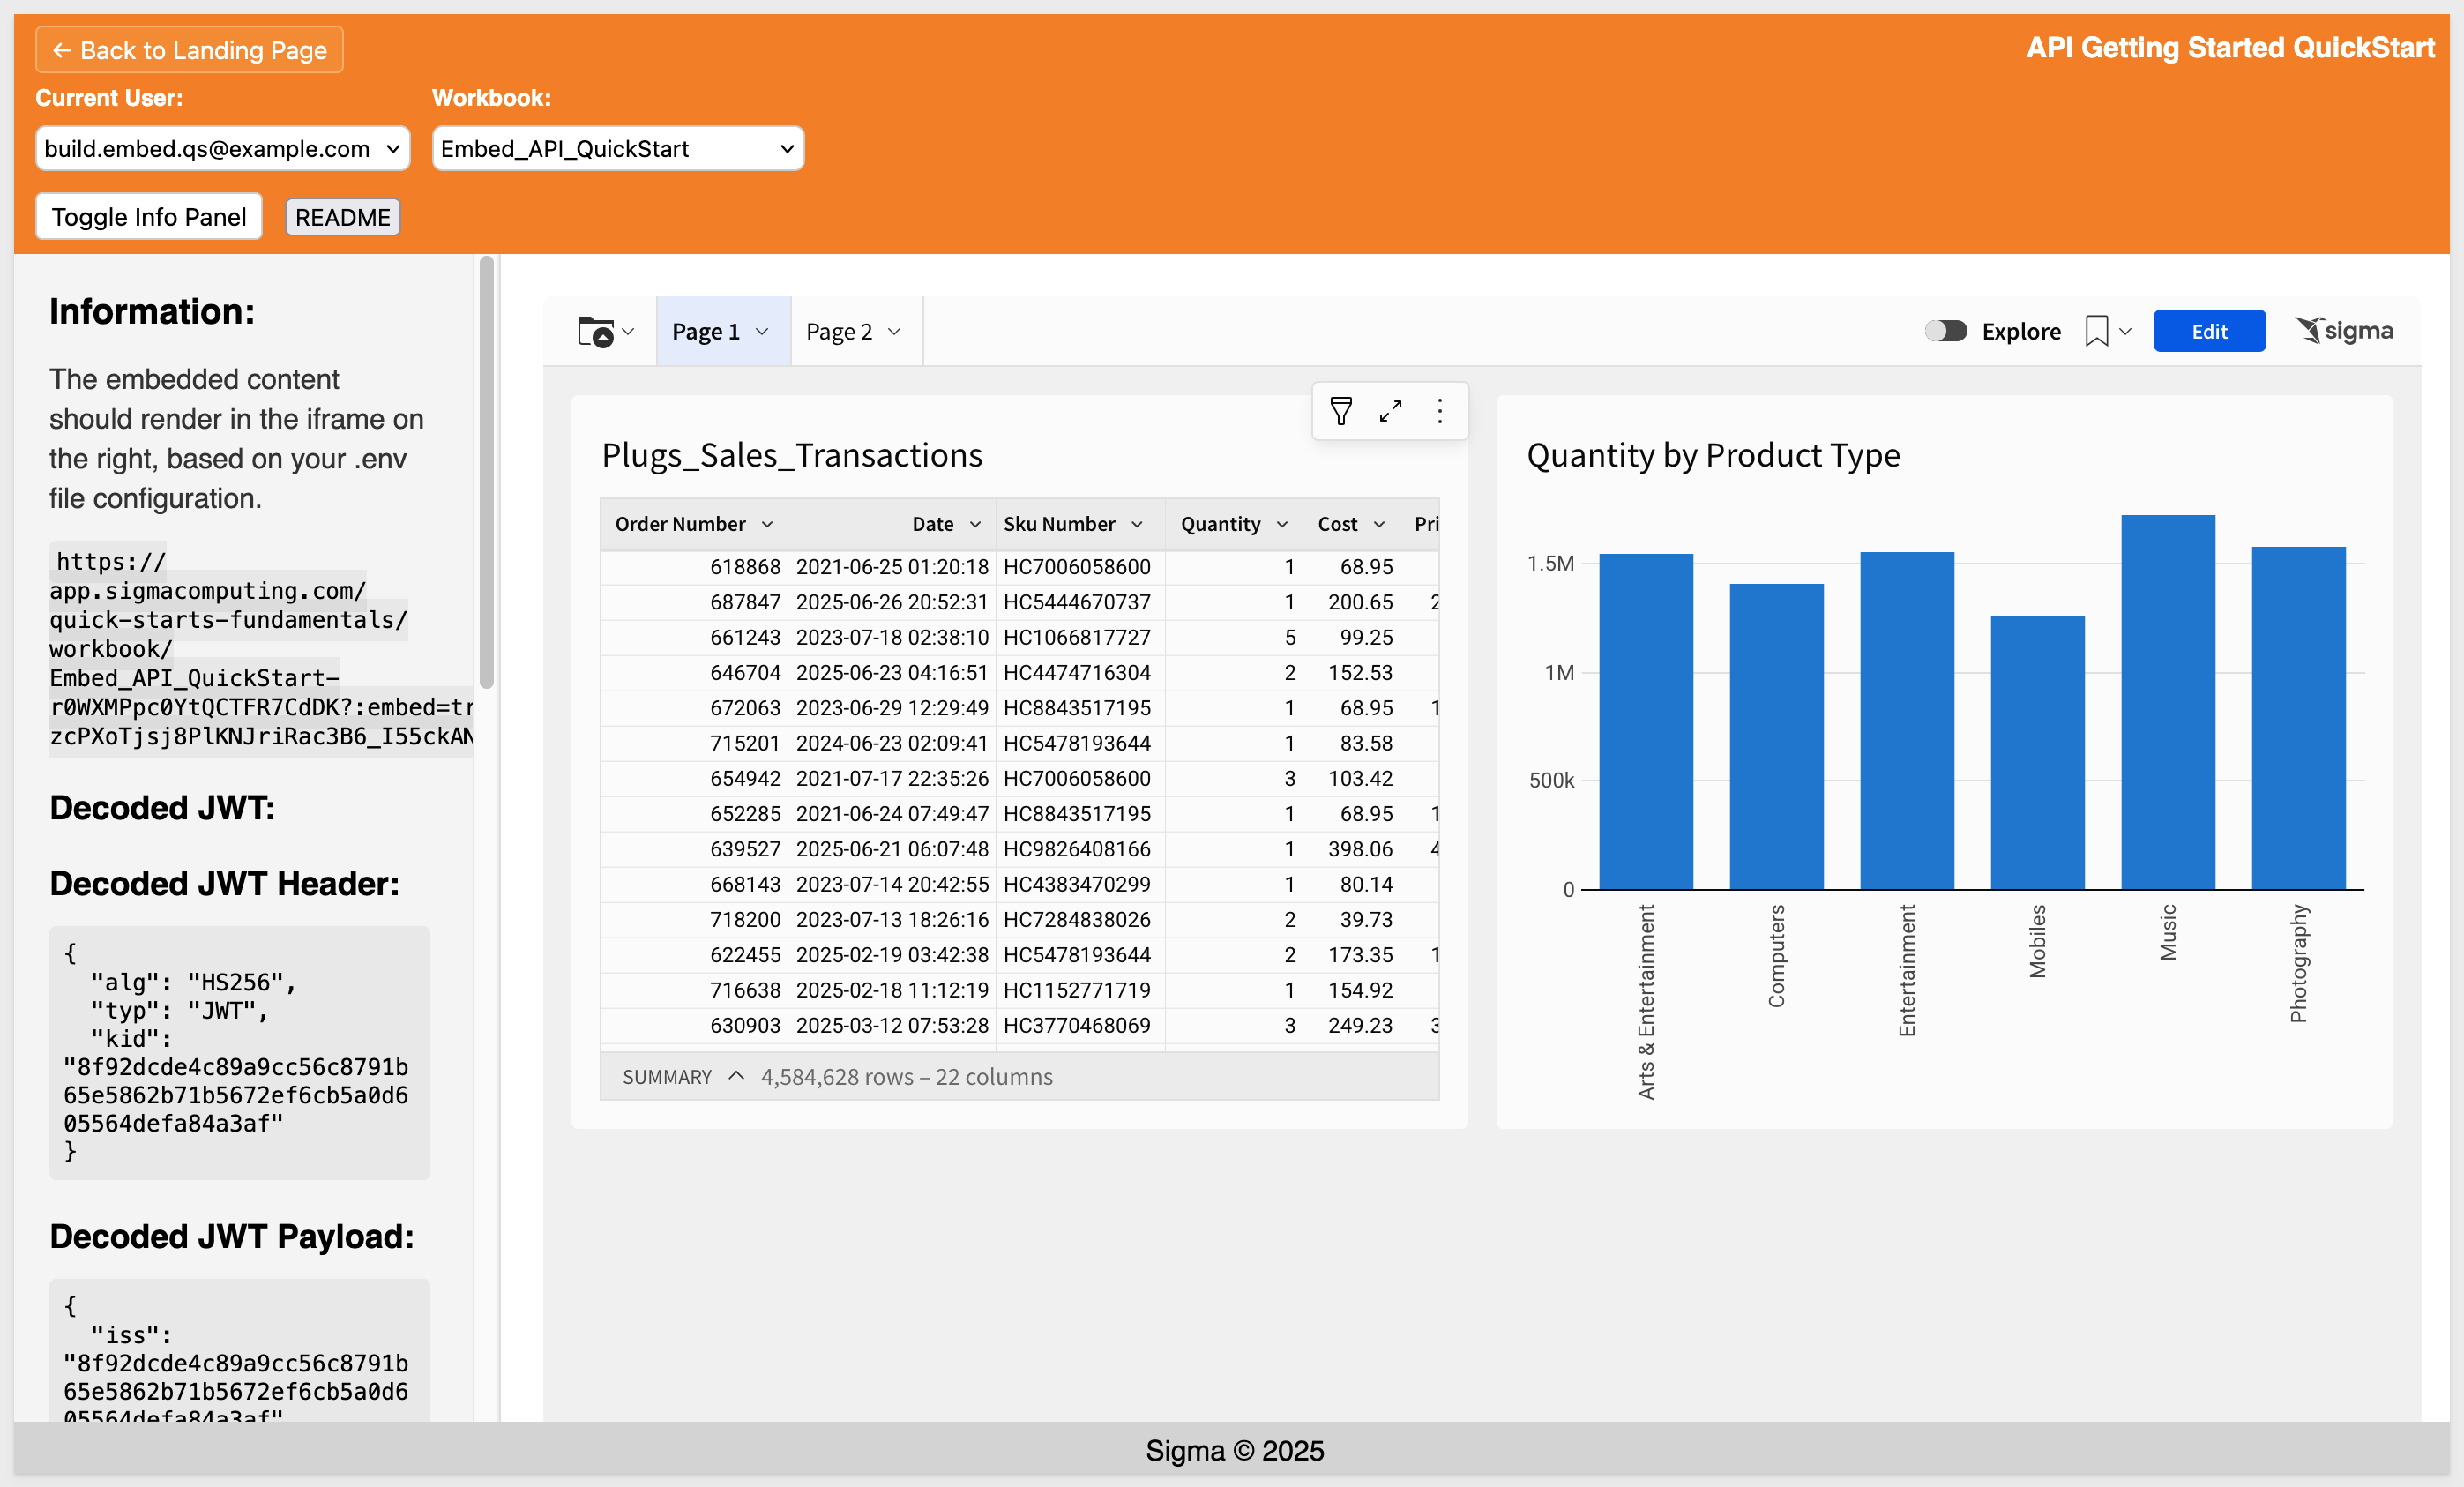This screenshot has width=2464, height=1487.
Task: Toggle the Explore switch
Action: pos(1946,331)
